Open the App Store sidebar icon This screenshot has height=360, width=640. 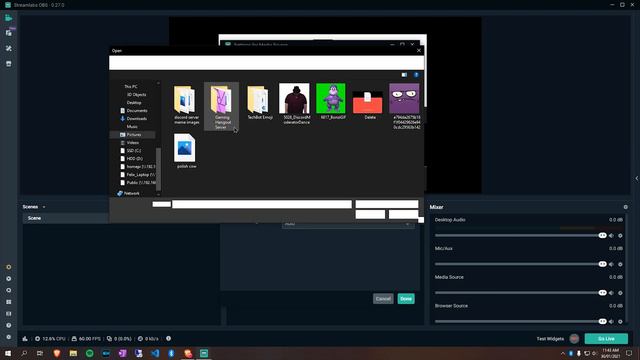pos(9,64)
